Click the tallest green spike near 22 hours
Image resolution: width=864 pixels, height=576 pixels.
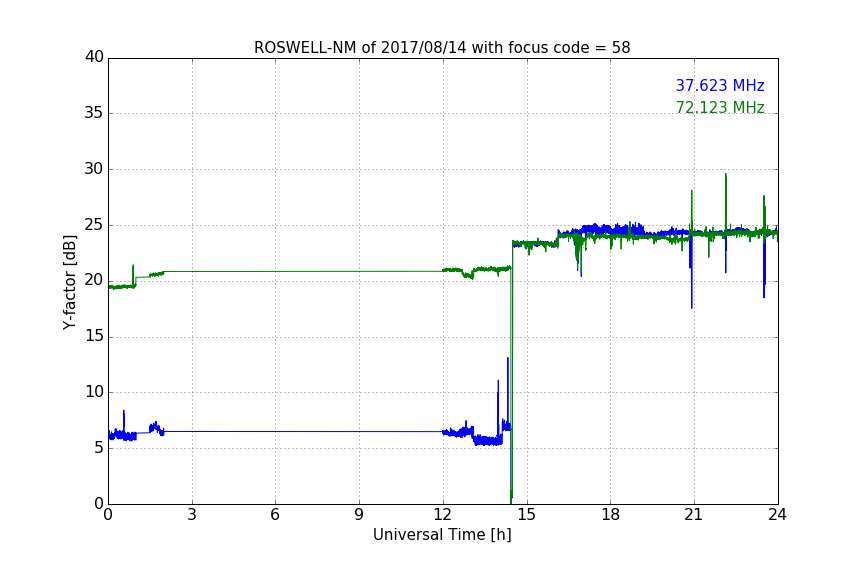coord(726,201)
